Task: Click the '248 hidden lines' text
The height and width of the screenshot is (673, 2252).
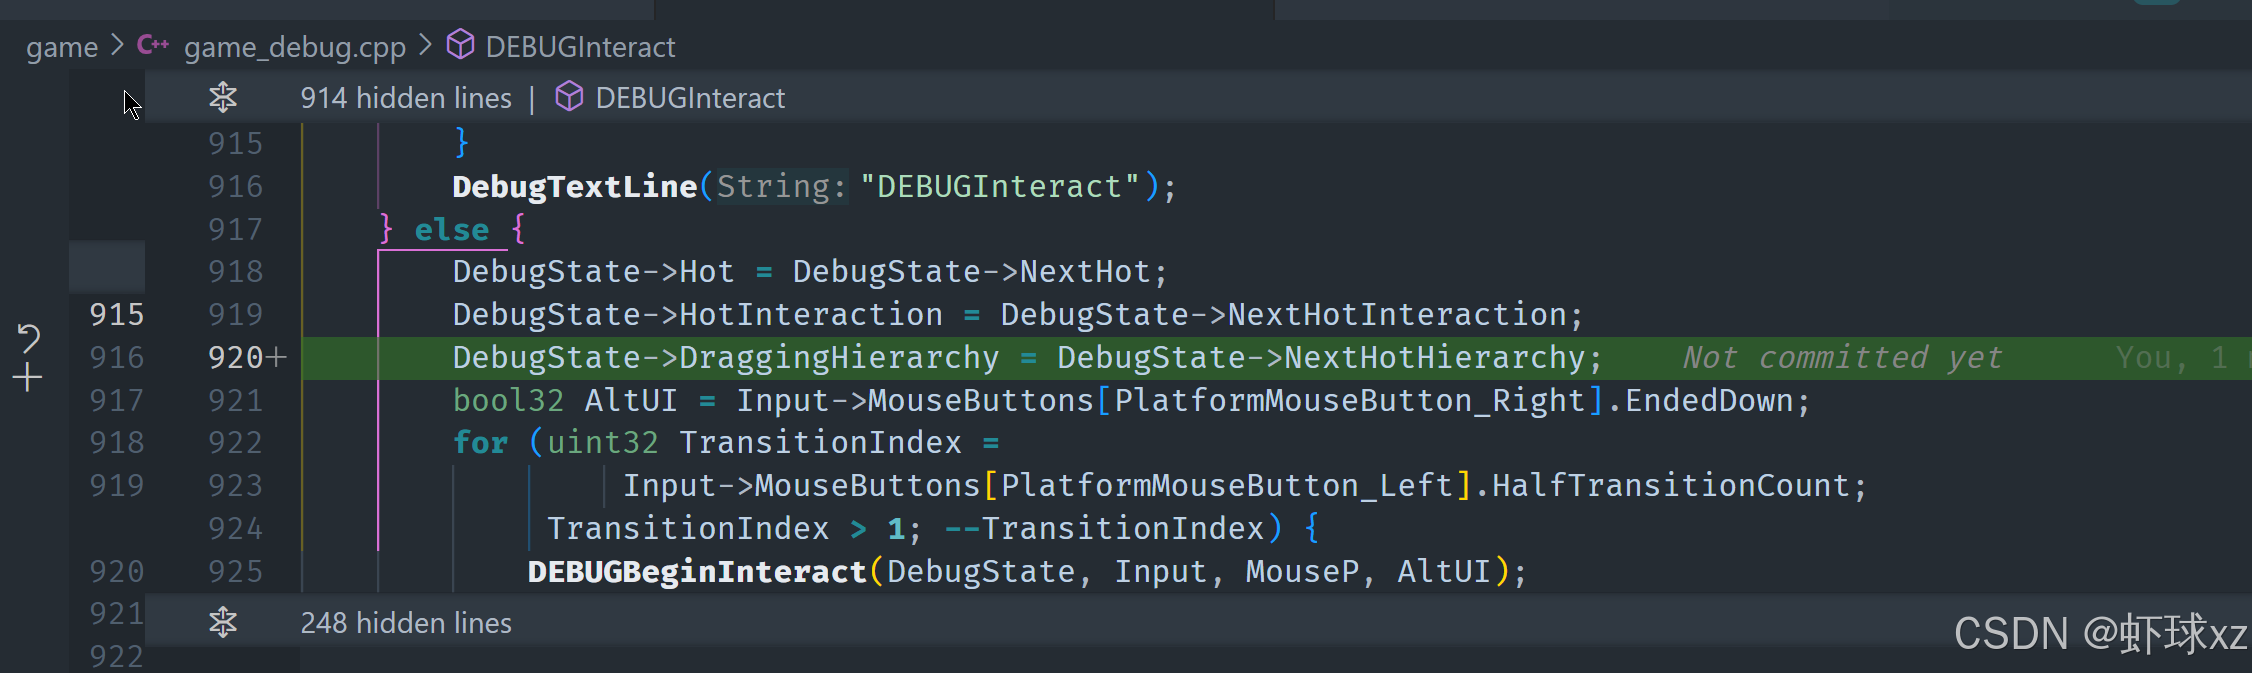Action: [406, 623]
